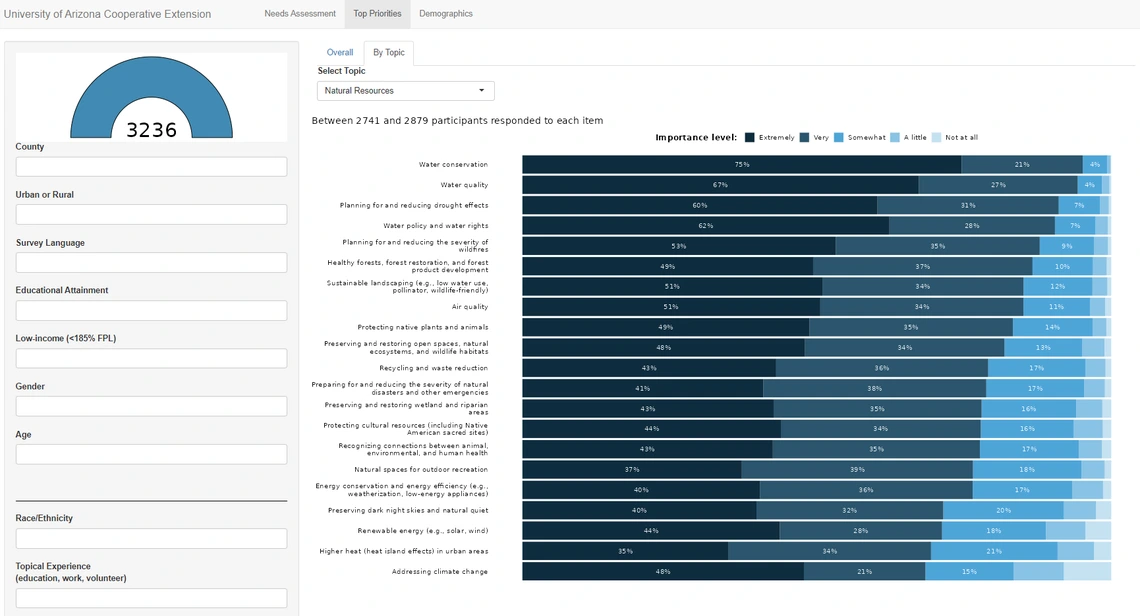Click the 35% Higher heat bar segment
This screenshot has height=616, width=1140.
point(625,551)
